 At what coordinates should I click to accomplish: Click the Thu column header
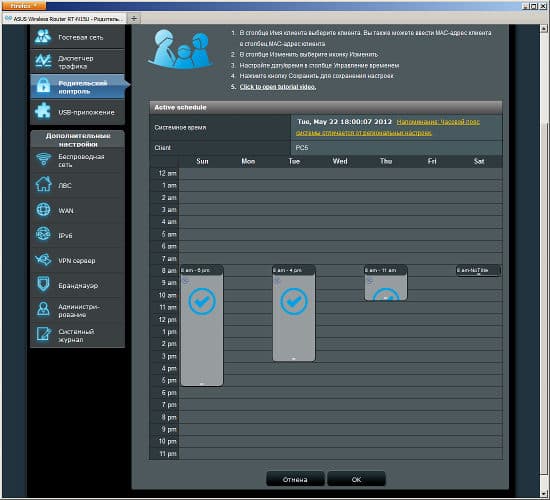(x=386, y=161)
